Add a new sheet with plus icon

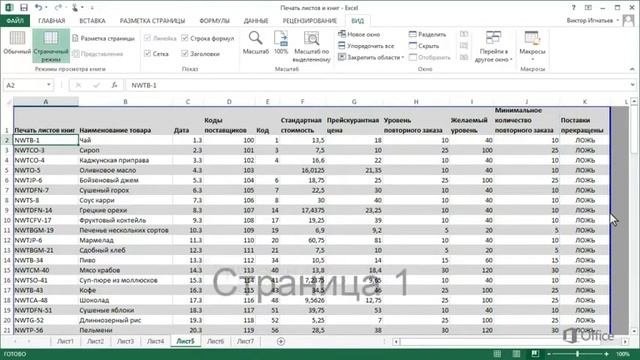click(x=281, y=341)
